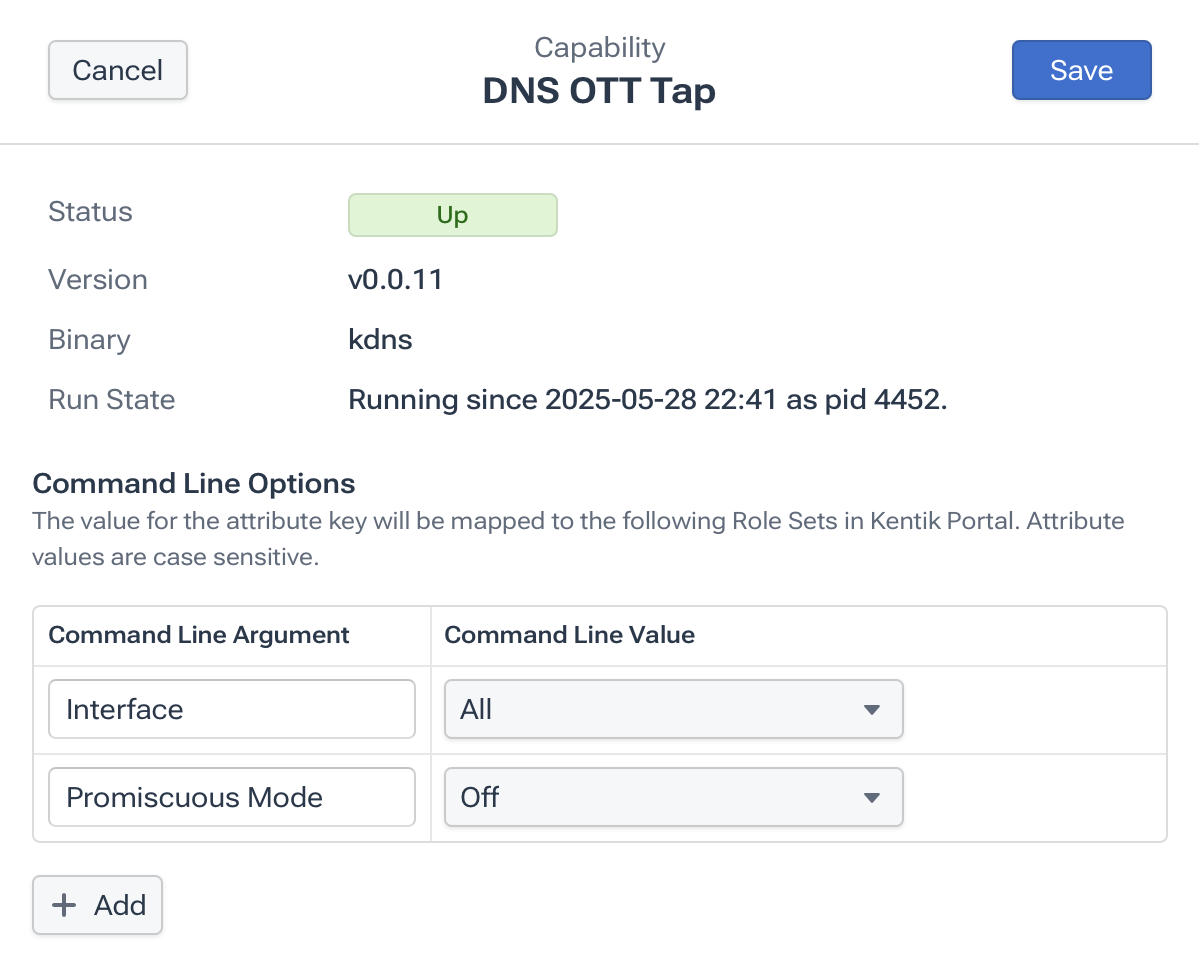
Task: Click the caret arrow in the Interface value dropdown
Action: coord(871,710)
